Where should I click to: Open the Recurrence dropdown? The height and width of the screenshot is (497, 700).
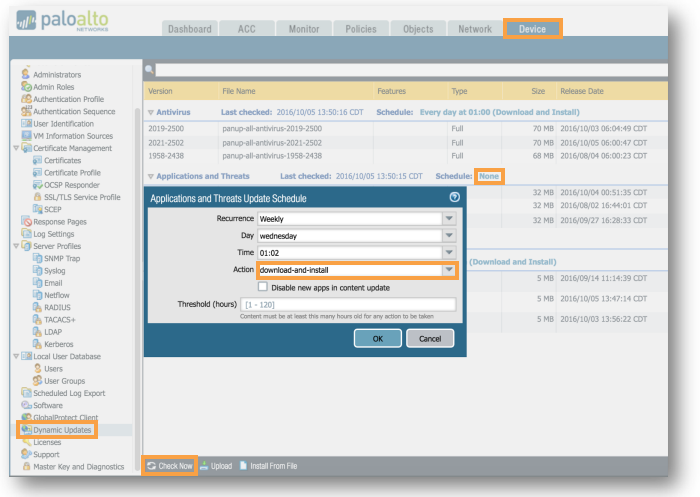pyautogui.click(x=449, y=218)
